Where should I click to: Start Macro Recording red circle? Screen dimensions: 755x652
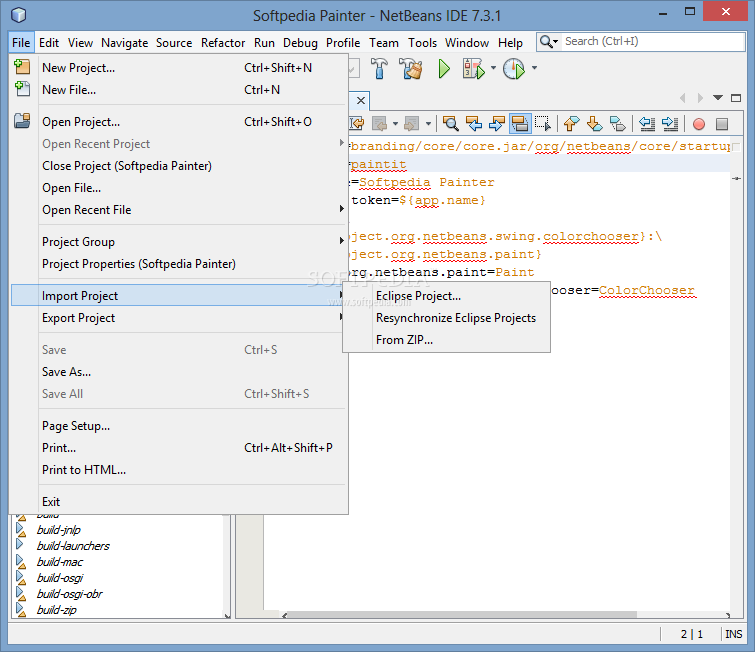(x=699, y=124)
